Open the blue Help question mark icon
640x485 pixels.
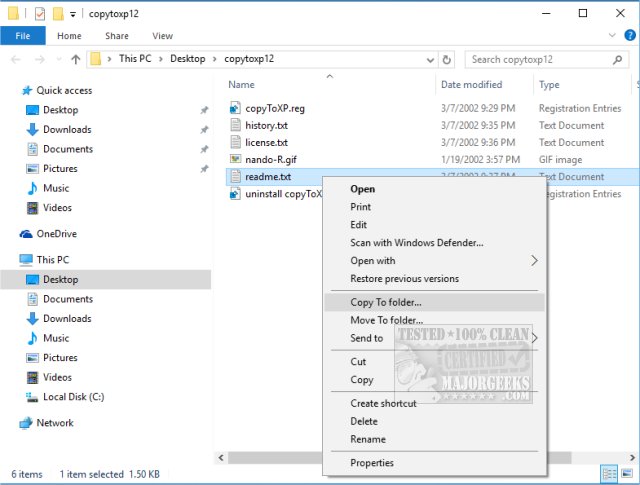pyautogui.click(x=630, y=35)
